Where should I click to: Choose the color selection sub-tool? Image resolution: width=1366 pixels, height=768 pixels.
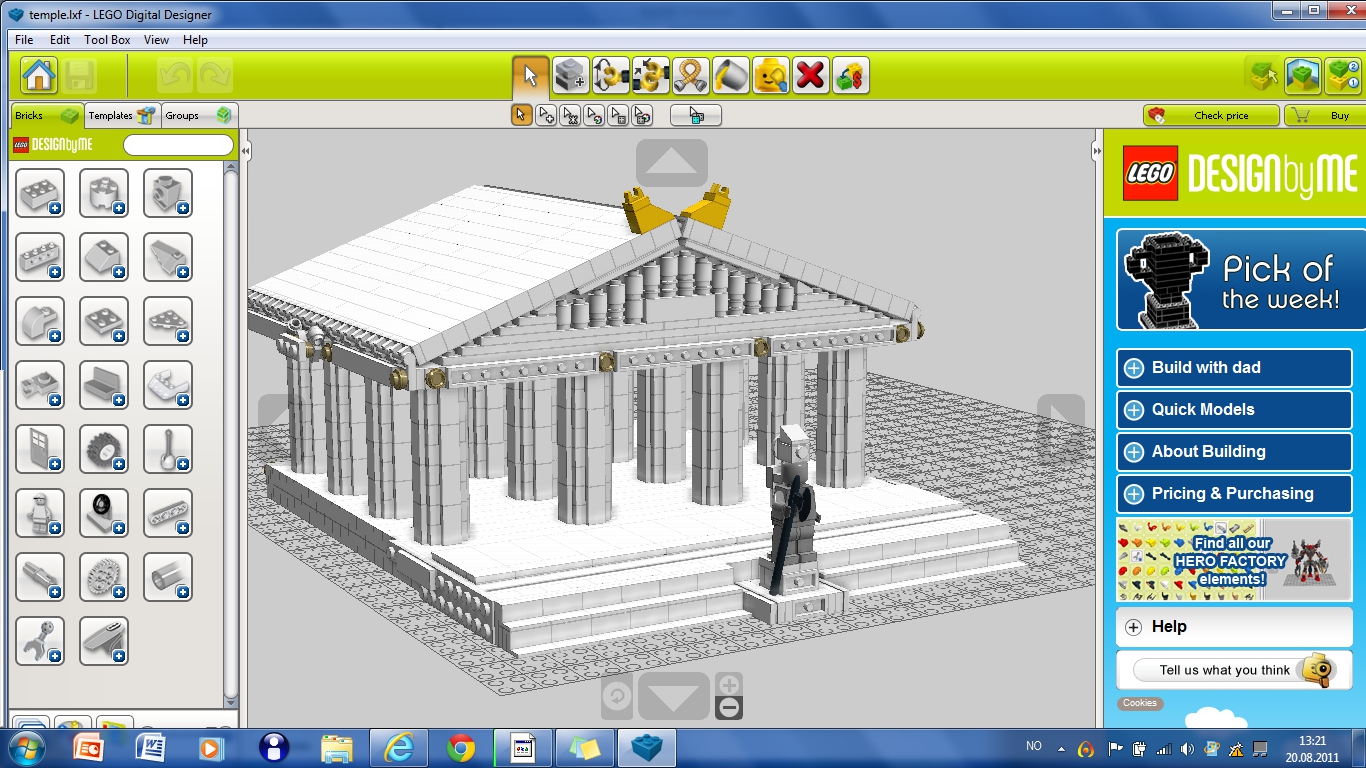(594, 115)
